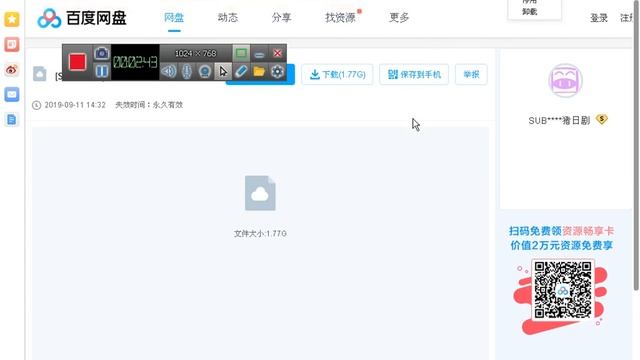Click the yellow star favorites sidebar icon
This screenshot has width=640, height=360.
point(12,19)
